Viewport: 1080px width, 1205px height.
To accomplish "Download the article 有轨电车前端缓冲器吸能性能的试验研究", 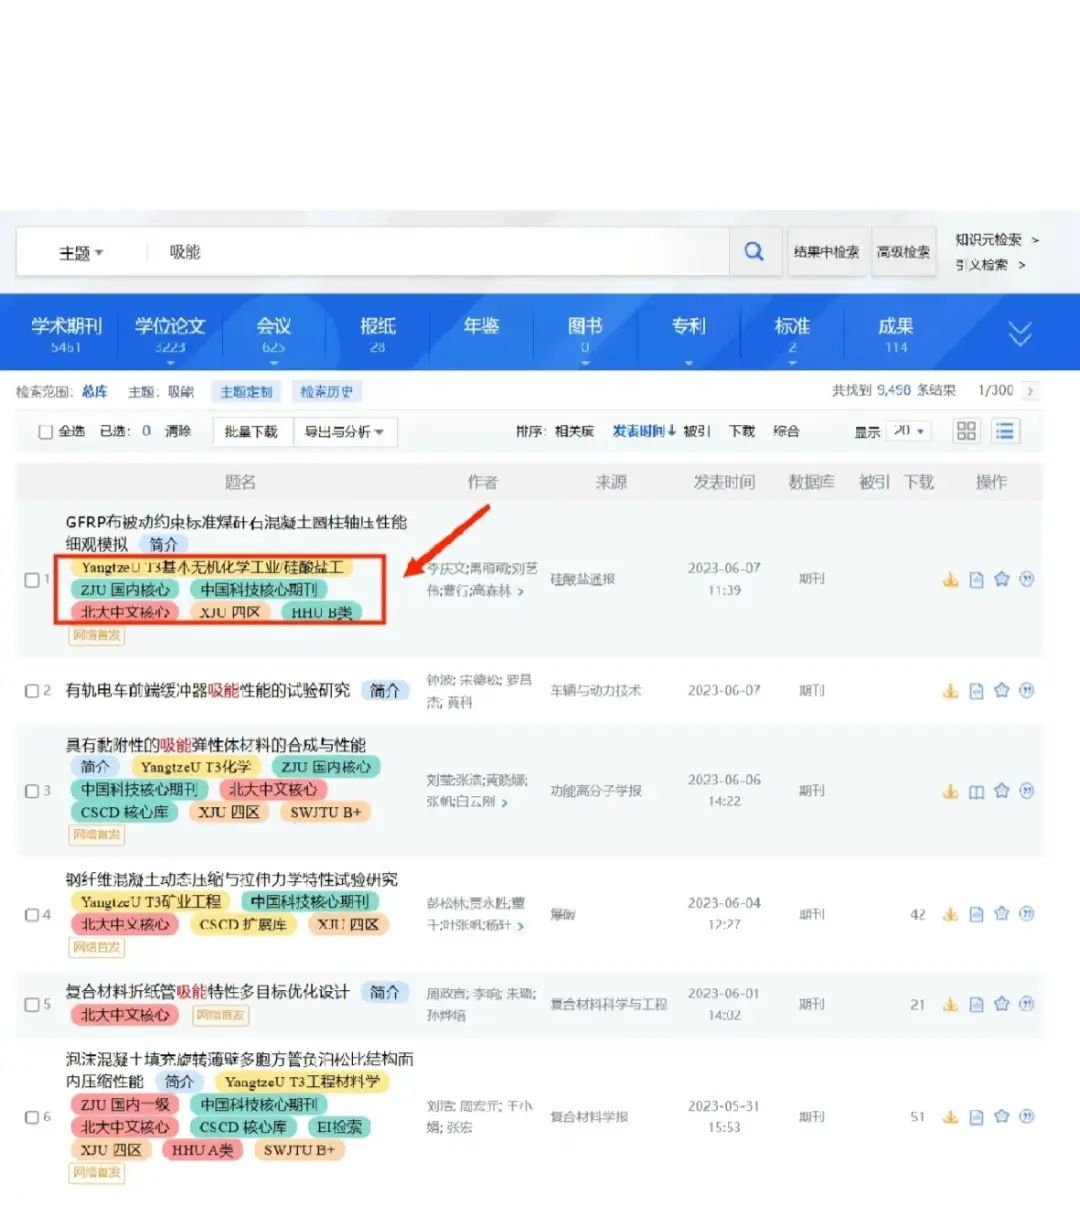I will 950,690.
